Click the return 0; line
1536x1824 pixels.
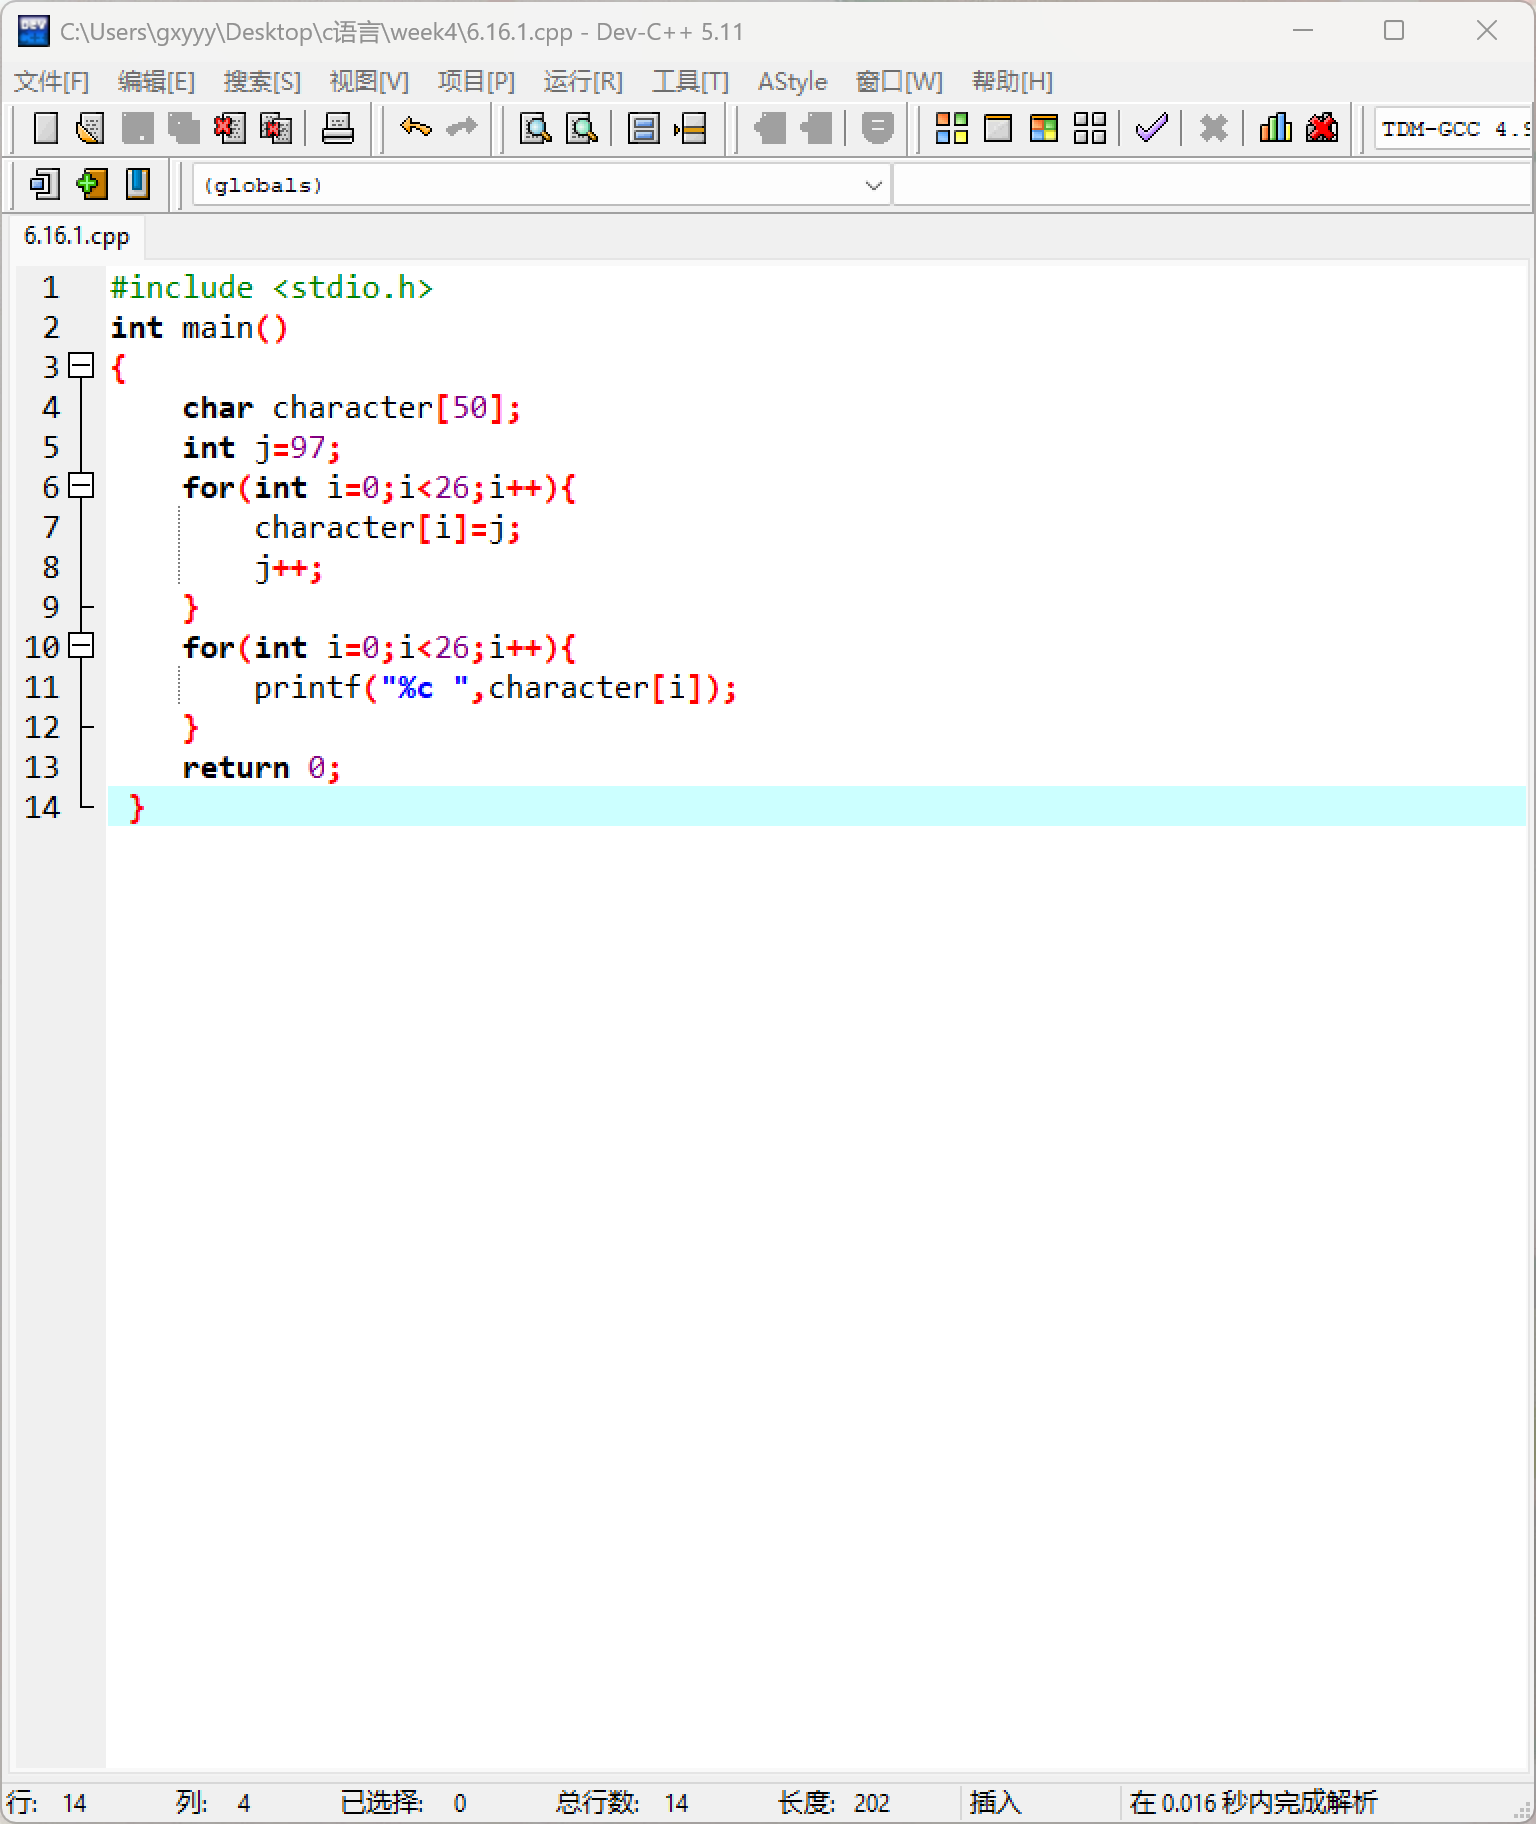pos(262,768)
